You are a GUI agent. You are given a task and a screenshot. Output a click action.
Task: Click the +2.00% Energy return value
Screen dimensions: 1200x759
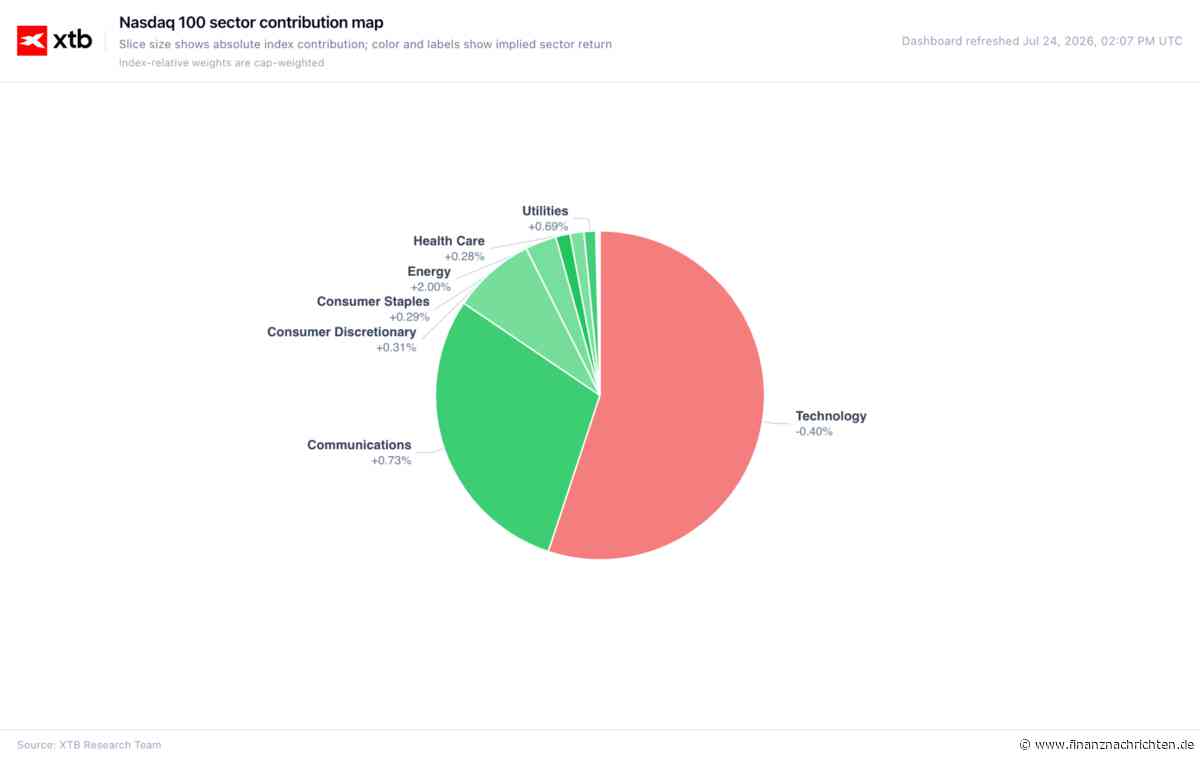click(x=430, y=288)
